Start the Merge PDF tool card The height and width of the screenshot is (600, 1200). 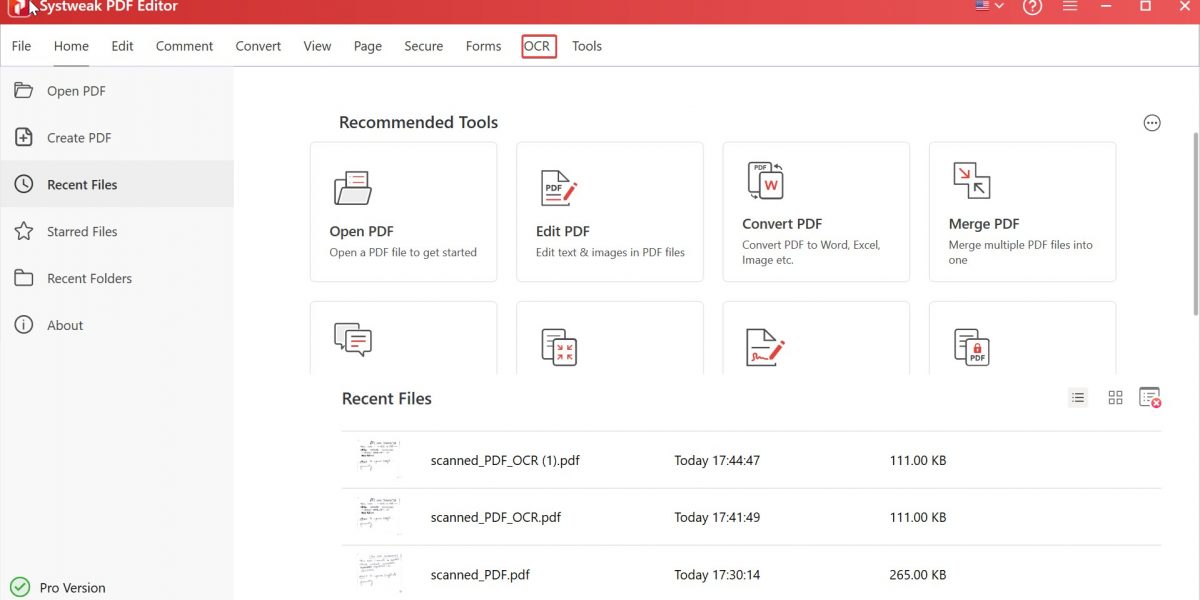click(1022, 212)
